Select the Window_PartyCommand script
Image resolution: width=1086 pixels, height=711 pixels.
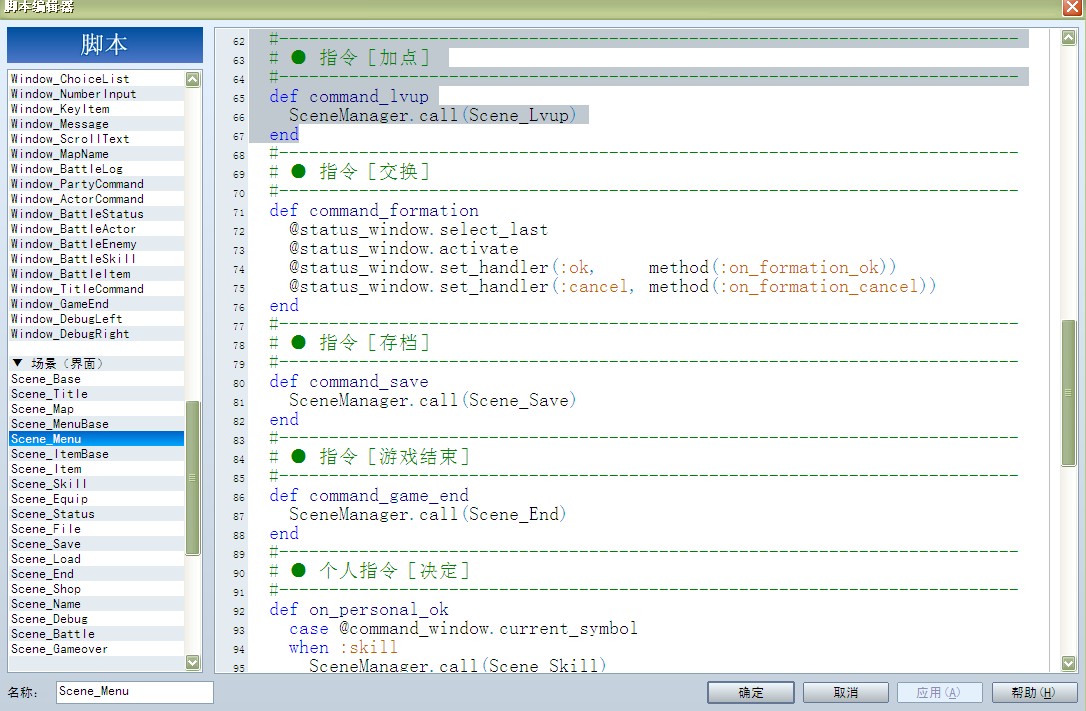click(96, 184)
